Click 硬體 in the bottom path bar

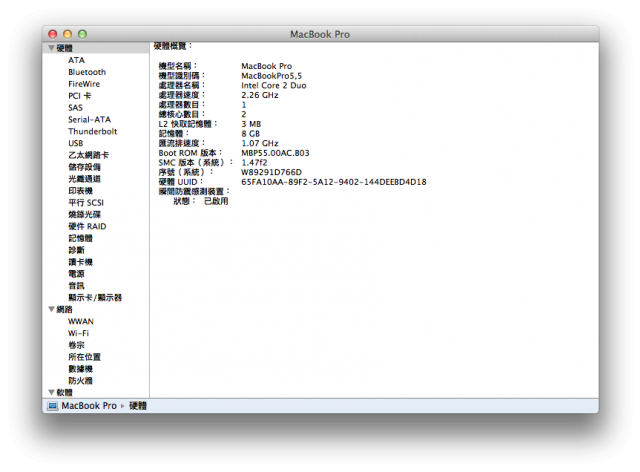138,406
